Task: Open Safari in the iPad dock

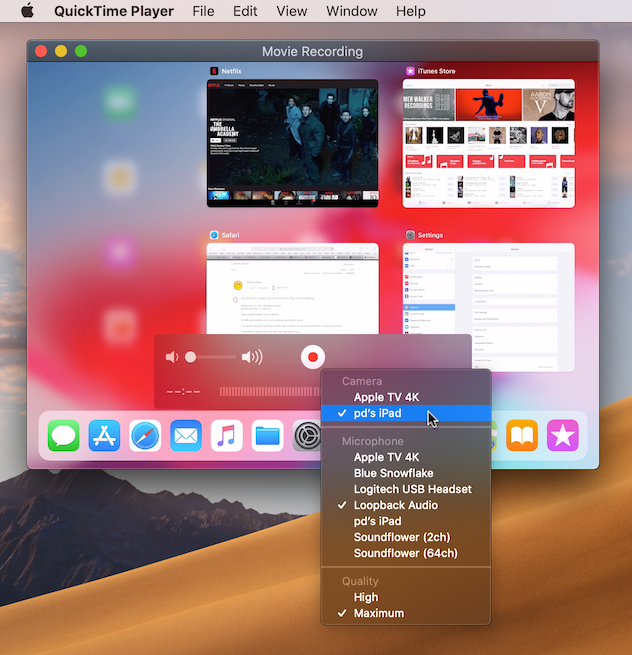Action: pyautogui.click(x=145, y=436)
